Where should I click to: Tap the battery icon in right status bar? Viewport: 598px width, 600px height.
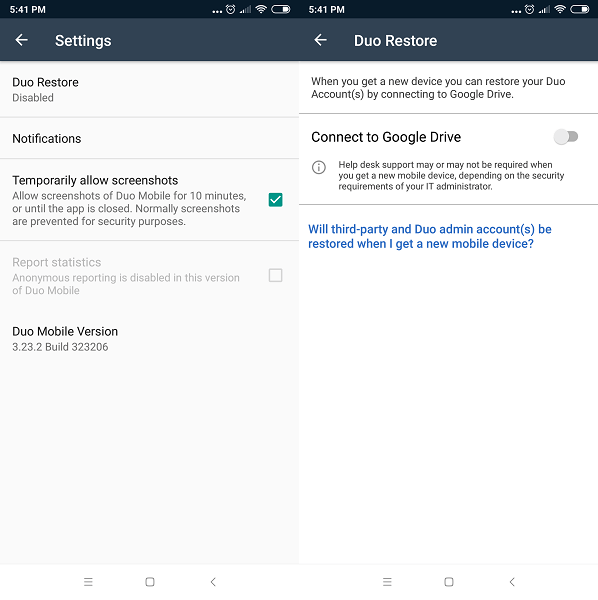580,9
